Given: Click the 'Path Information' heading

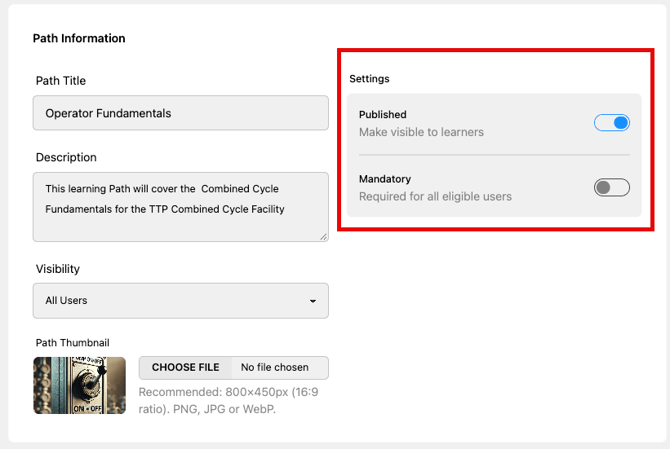Looking at the screenshot, I should (x=79, y=38).
